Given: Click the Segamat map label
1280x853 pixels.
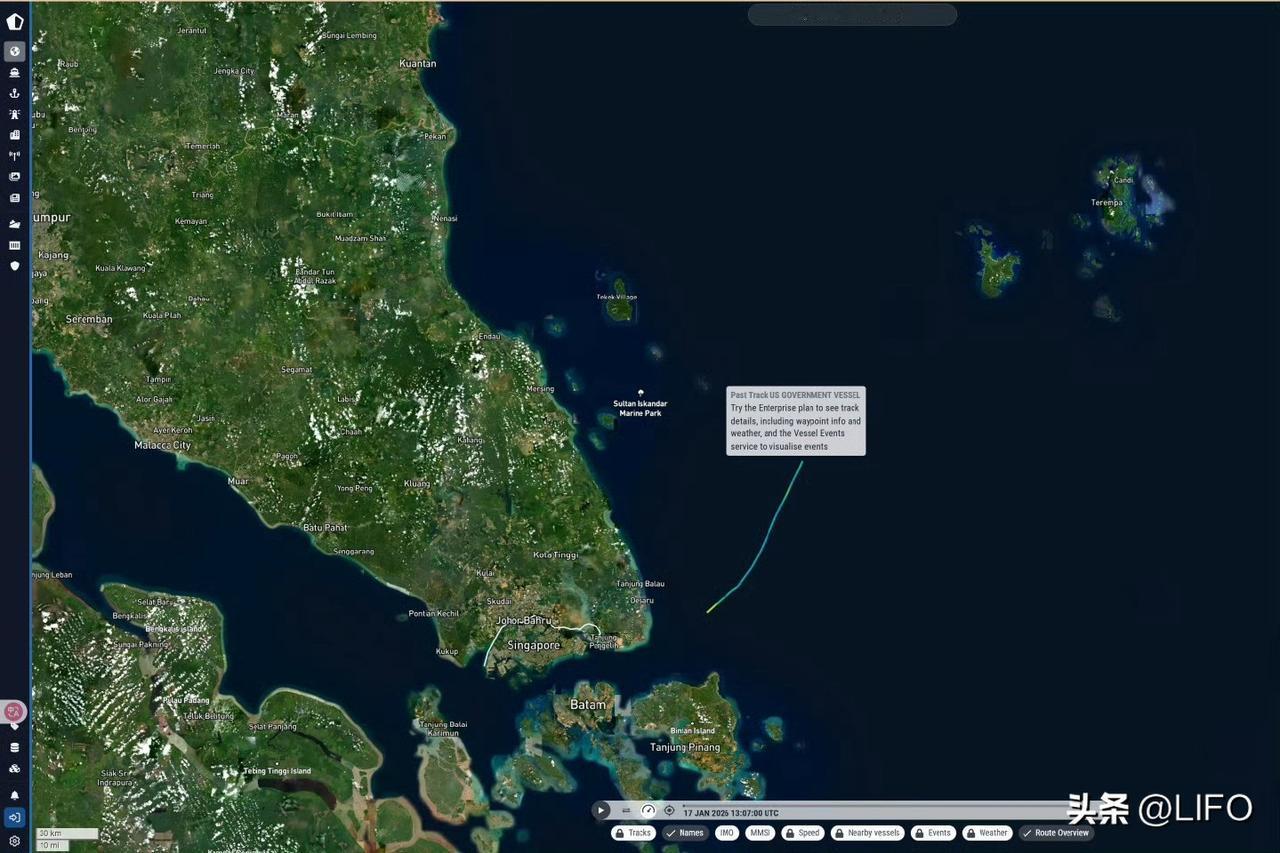Looking at the screenshot, I should 297,370.
